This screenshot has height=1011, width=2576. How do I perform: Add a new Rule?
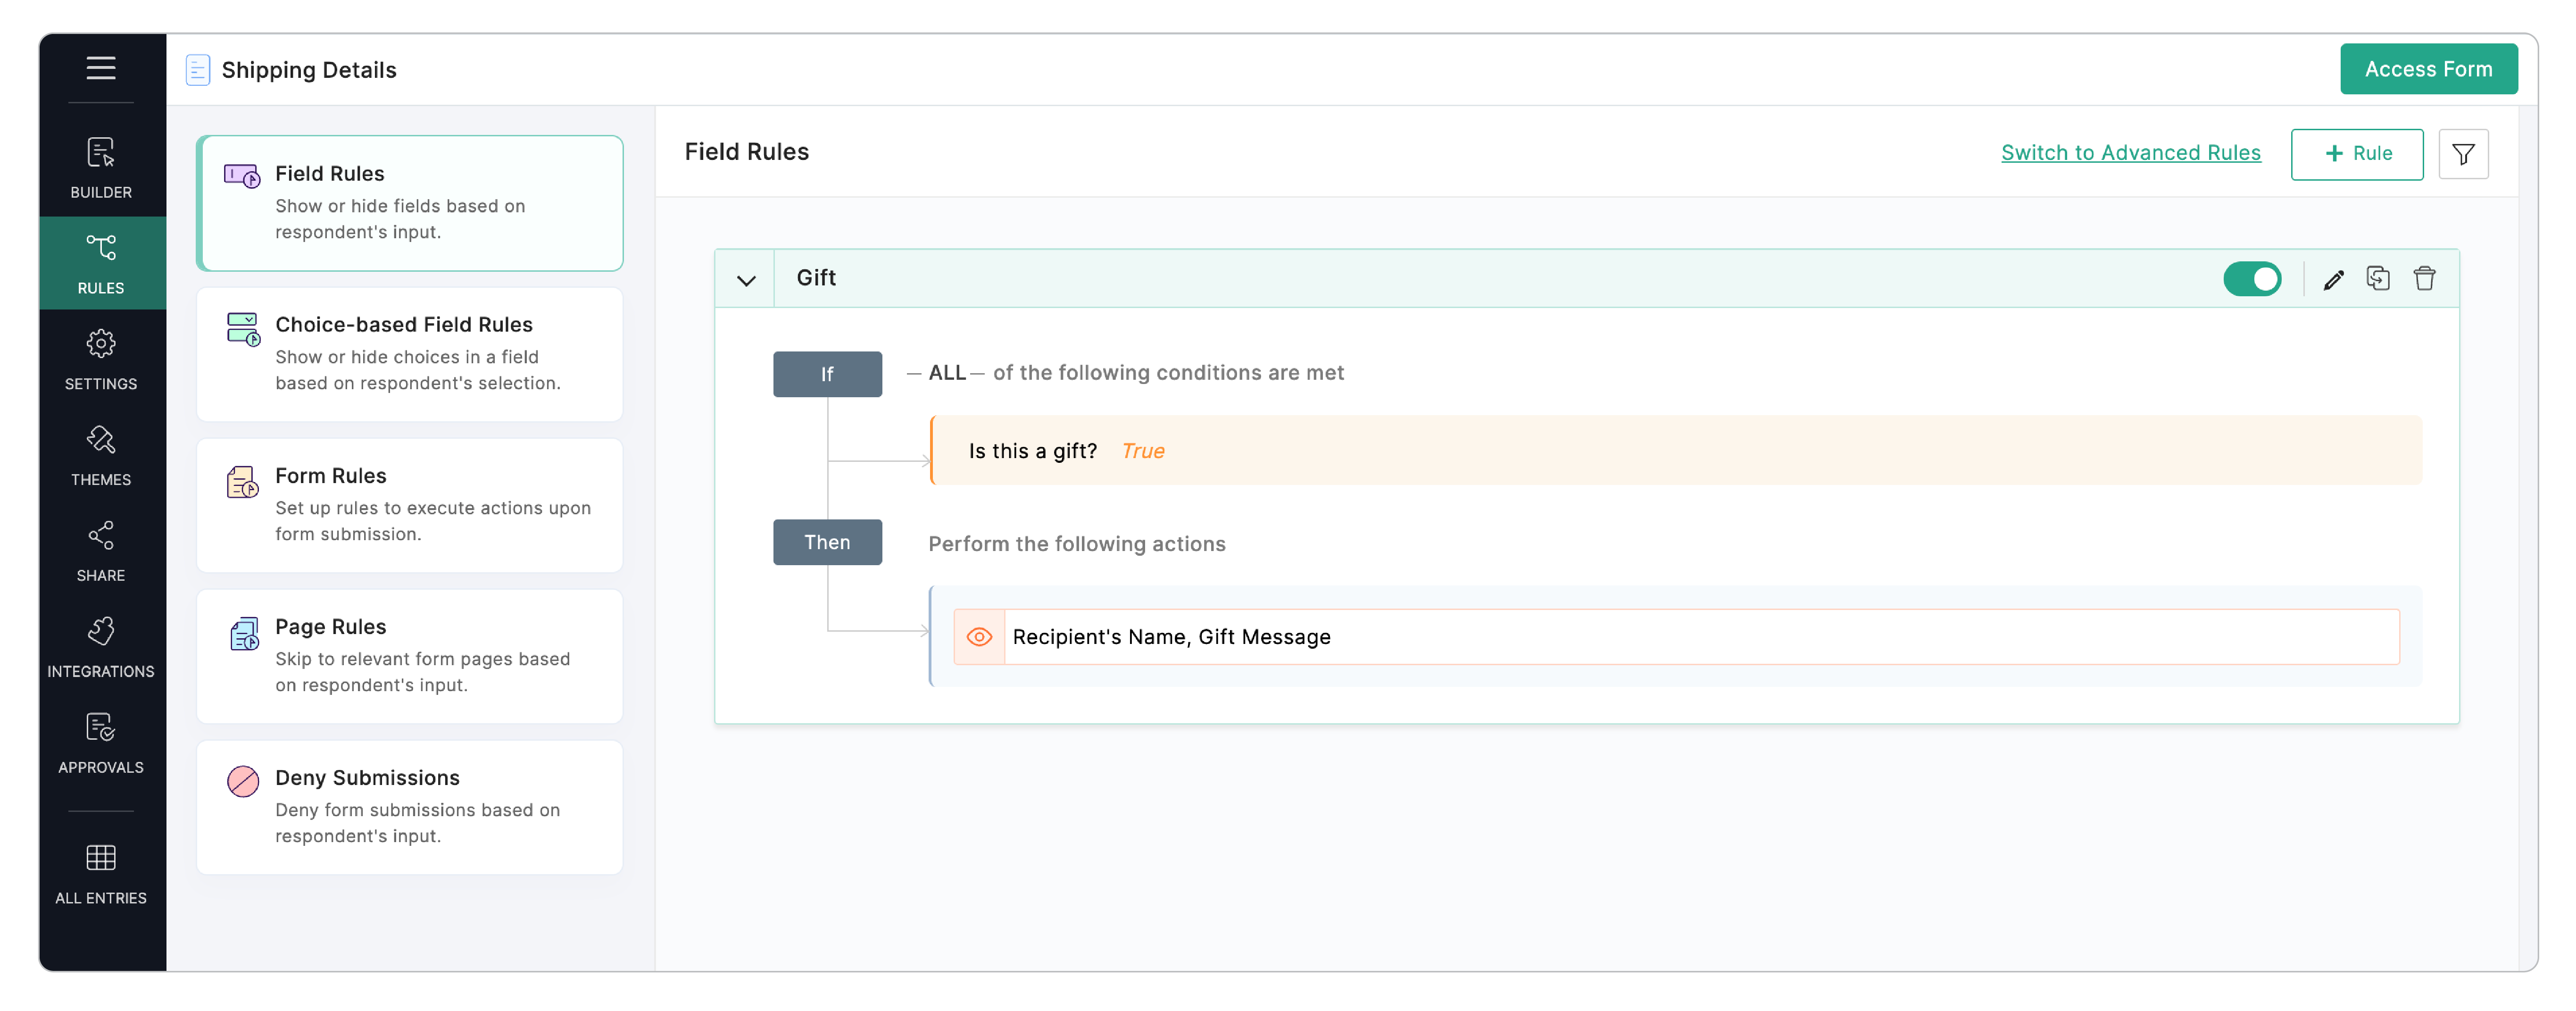(x=2357, y=154)
